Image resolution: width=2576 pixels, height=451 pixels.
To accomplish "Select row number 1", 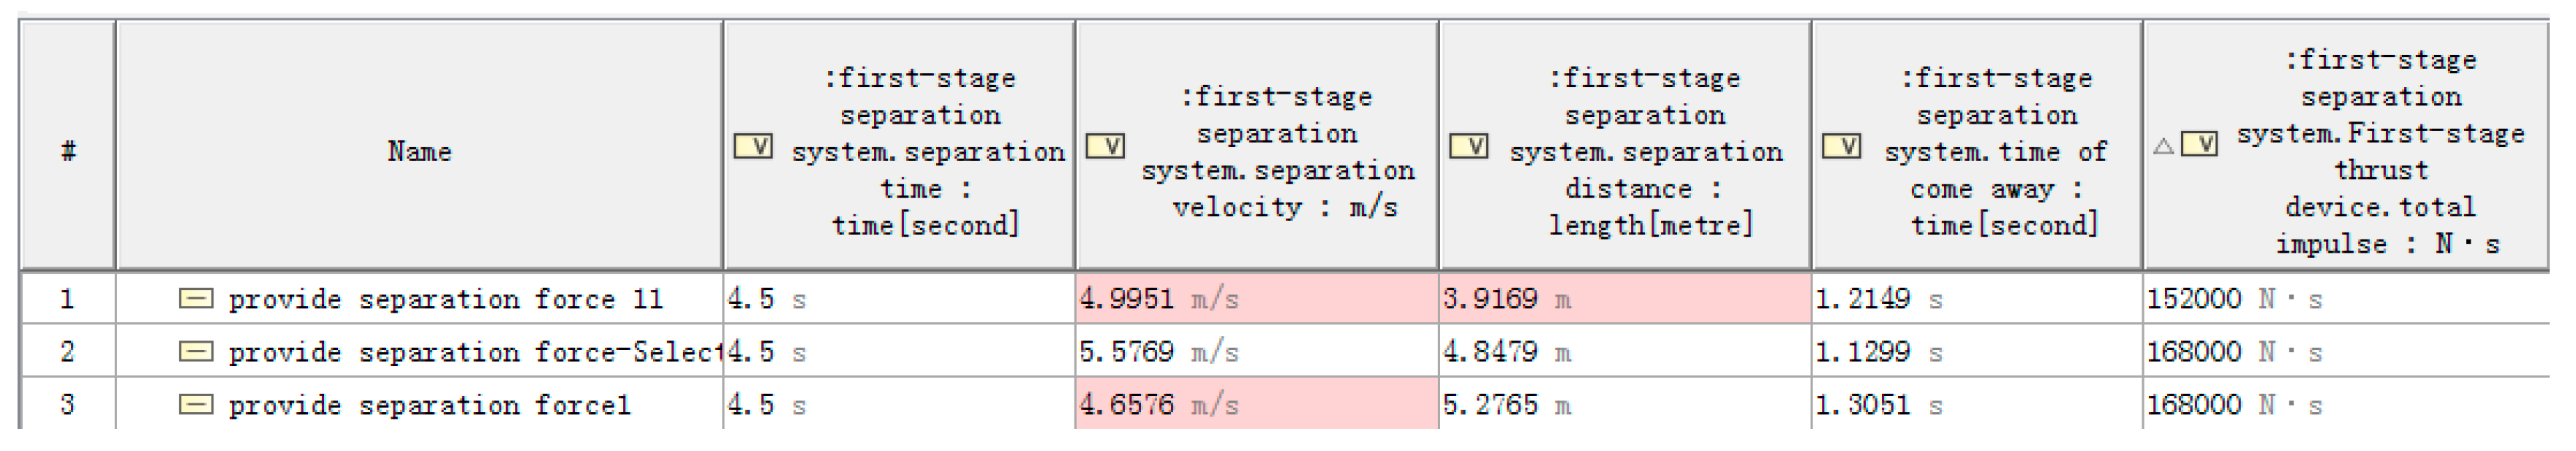I will (67, 298).
